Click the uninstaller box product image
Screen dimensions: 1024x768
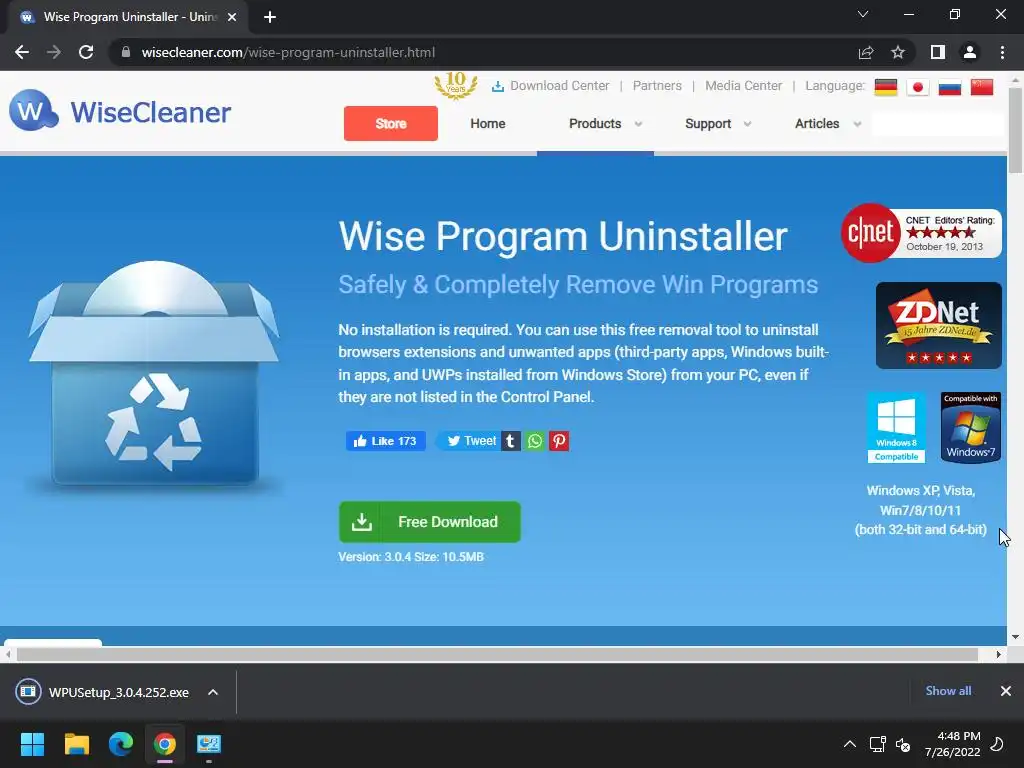coord(154,374)
